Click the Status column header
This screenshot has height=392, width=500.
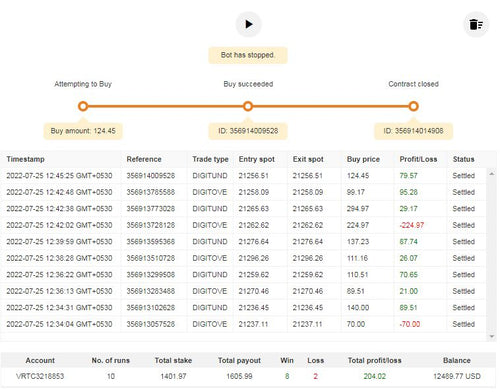(x=463, y=159)
